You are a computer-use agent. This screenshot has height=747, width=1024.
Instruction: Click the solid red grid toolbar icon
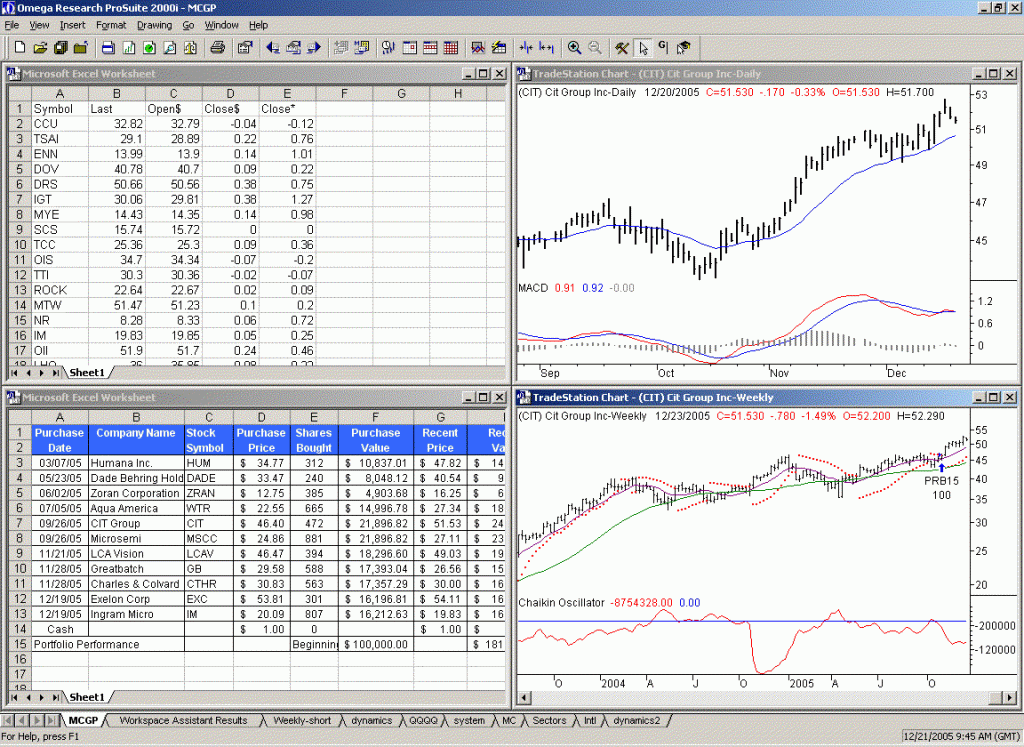pos(451,48)
